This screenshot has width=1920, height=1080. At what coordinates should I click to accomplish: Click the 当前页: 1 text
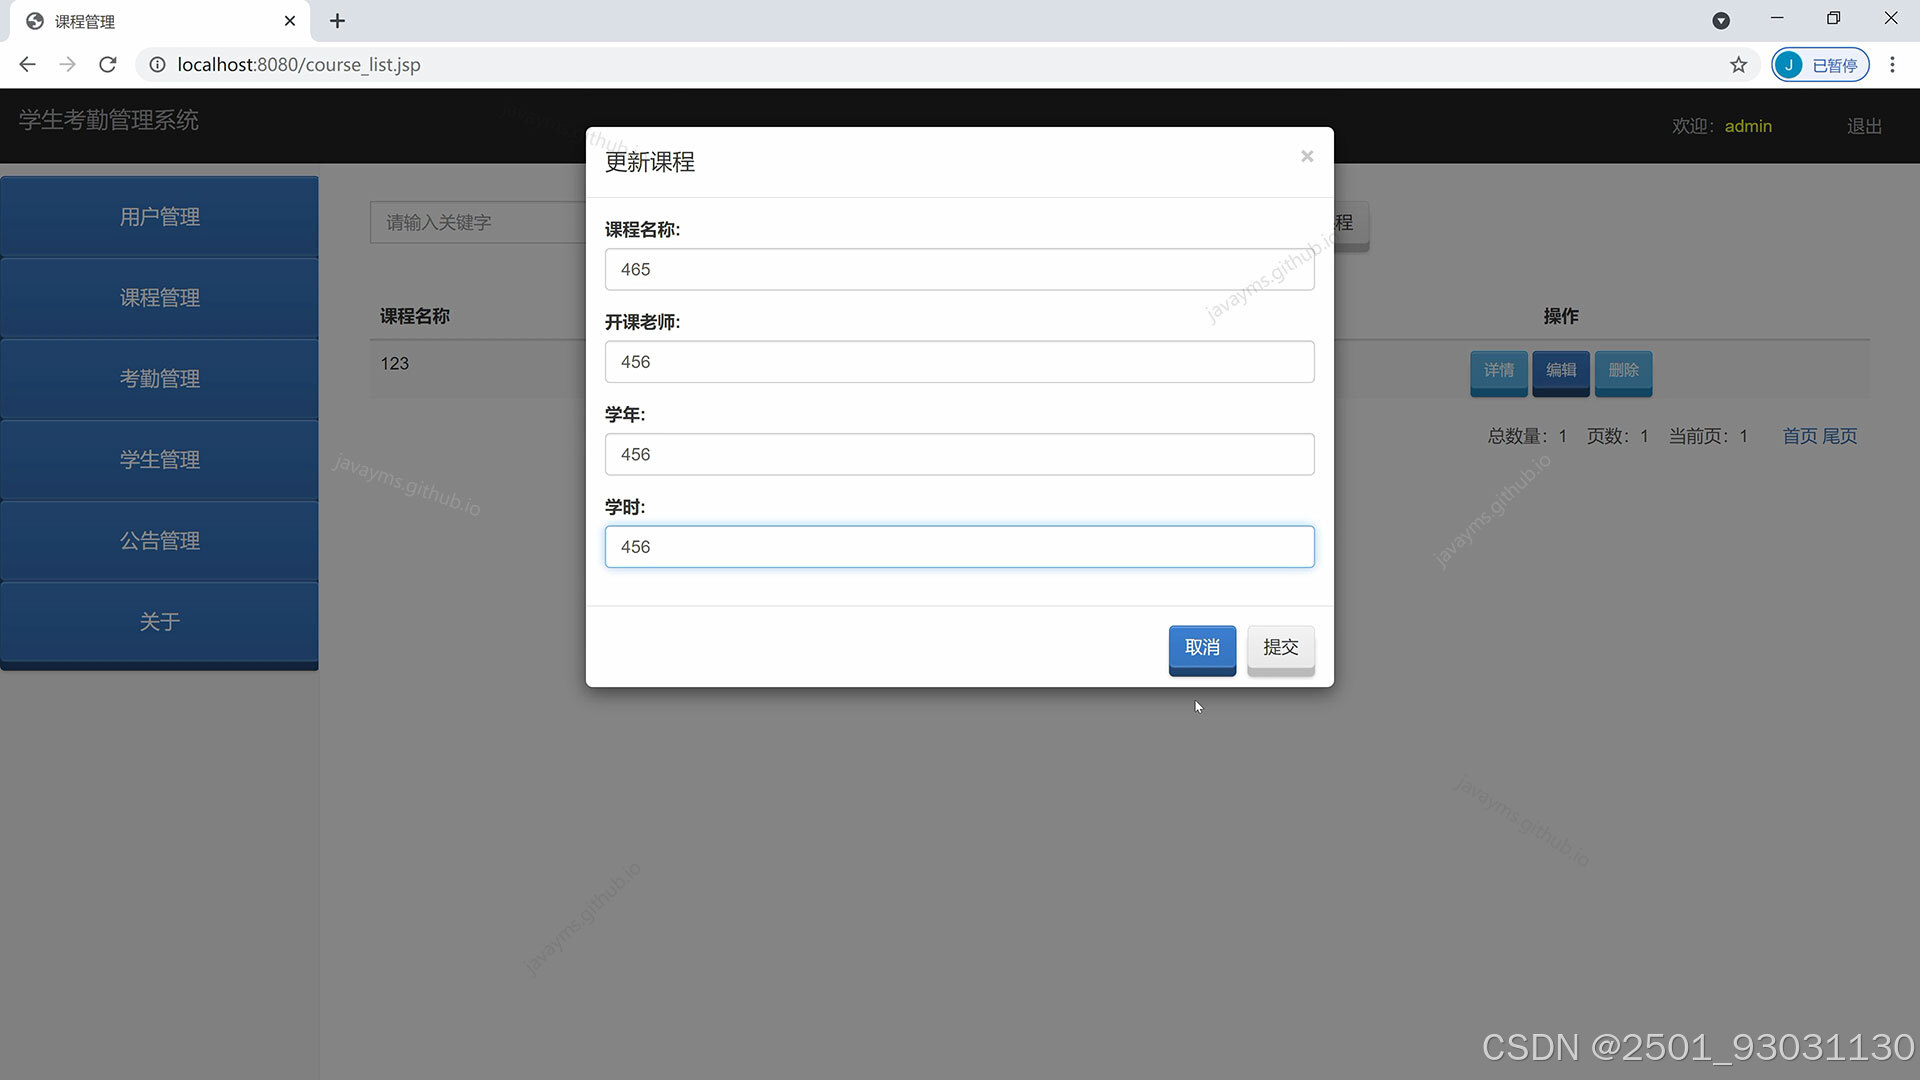click(x=1708, y=436)
